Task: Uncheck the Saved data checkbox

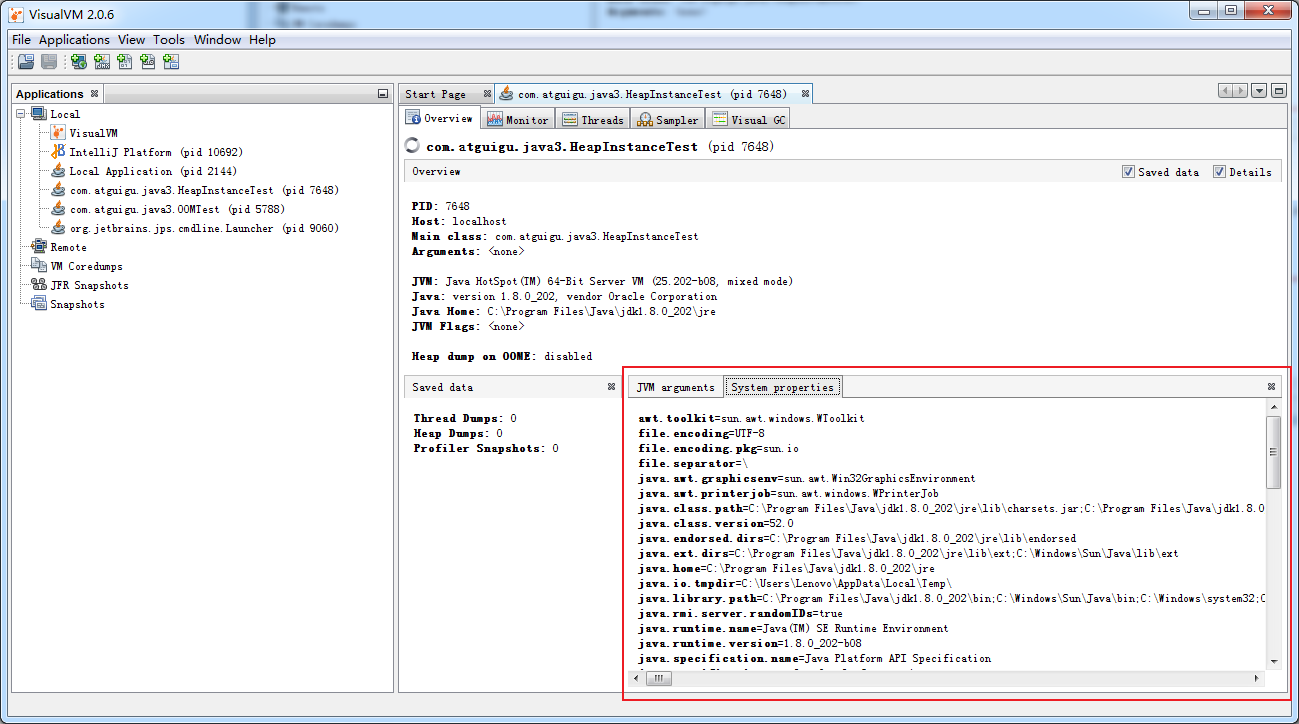Action: coord(1128,172)
